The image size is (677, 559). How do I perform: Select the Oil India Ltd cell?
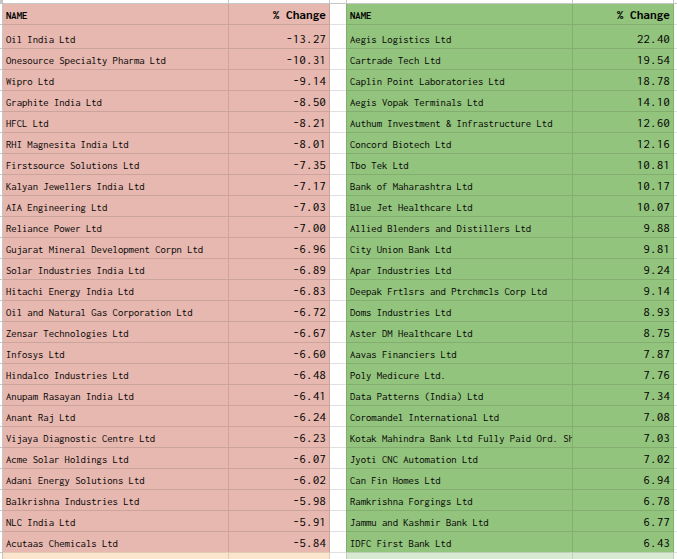pyautogui.click(x=115, y=40)
